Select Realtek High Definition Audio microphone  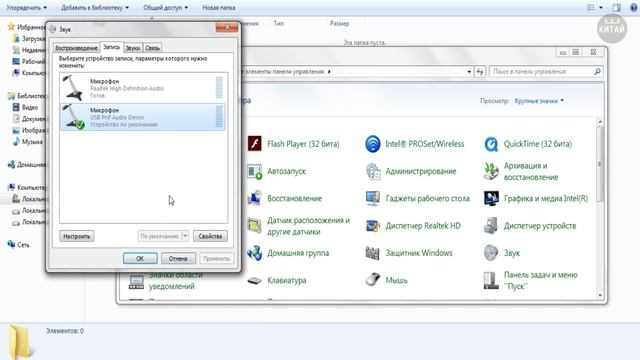coord(142,88)
